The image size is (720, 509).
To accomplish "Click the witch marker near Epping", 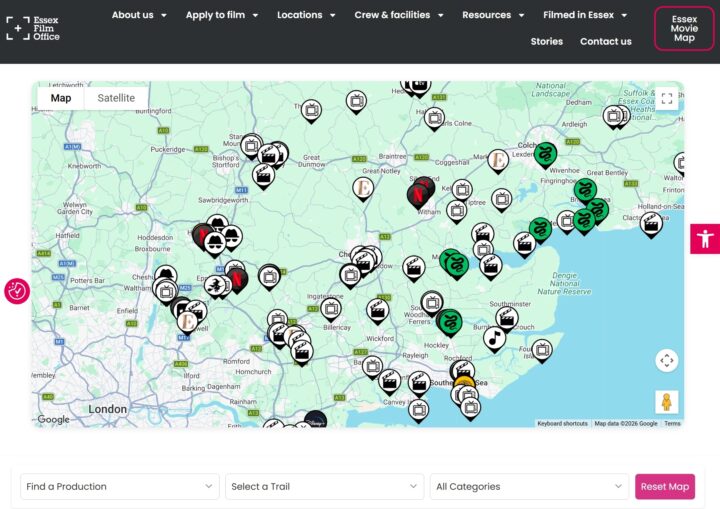I will click(x=214, y=286).
